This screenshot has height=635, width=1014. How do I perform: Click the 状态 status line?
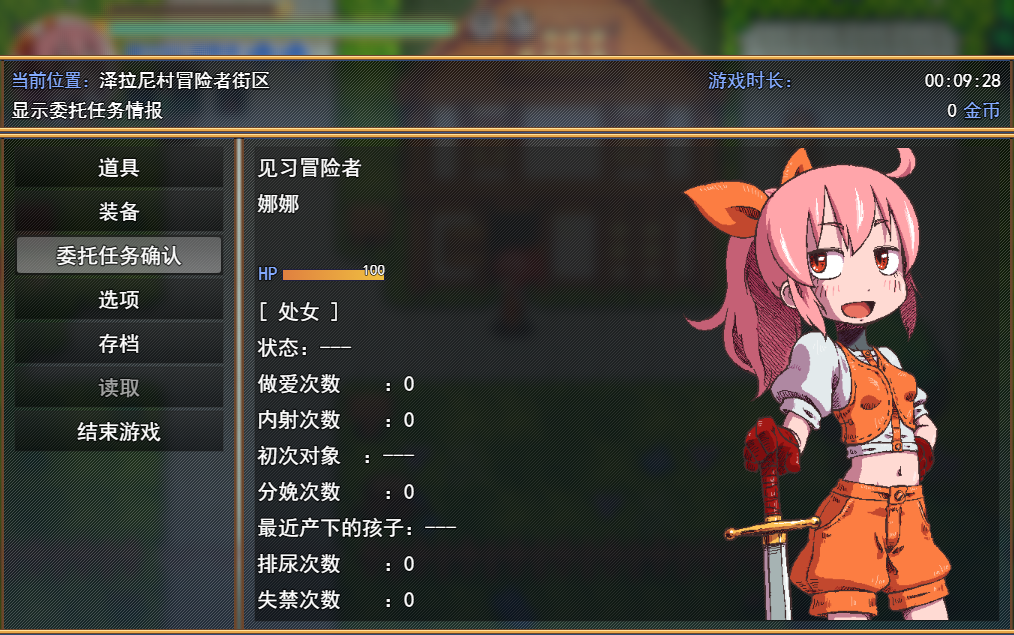pyautogui.click(x=304, y=348)
